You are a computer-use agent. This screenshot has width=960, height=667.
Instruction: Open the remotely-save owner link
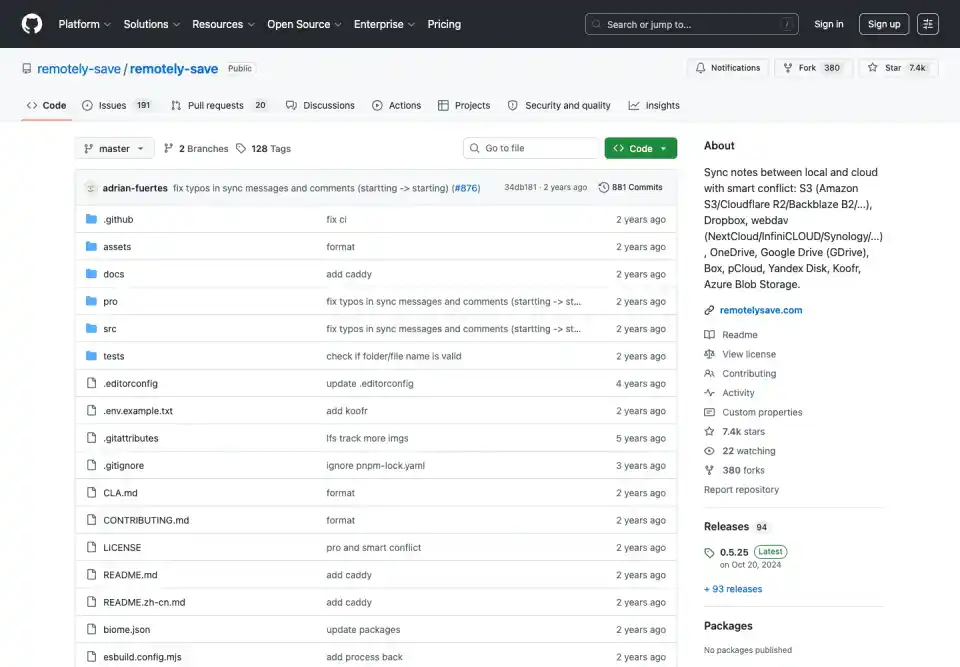point(79,69)
